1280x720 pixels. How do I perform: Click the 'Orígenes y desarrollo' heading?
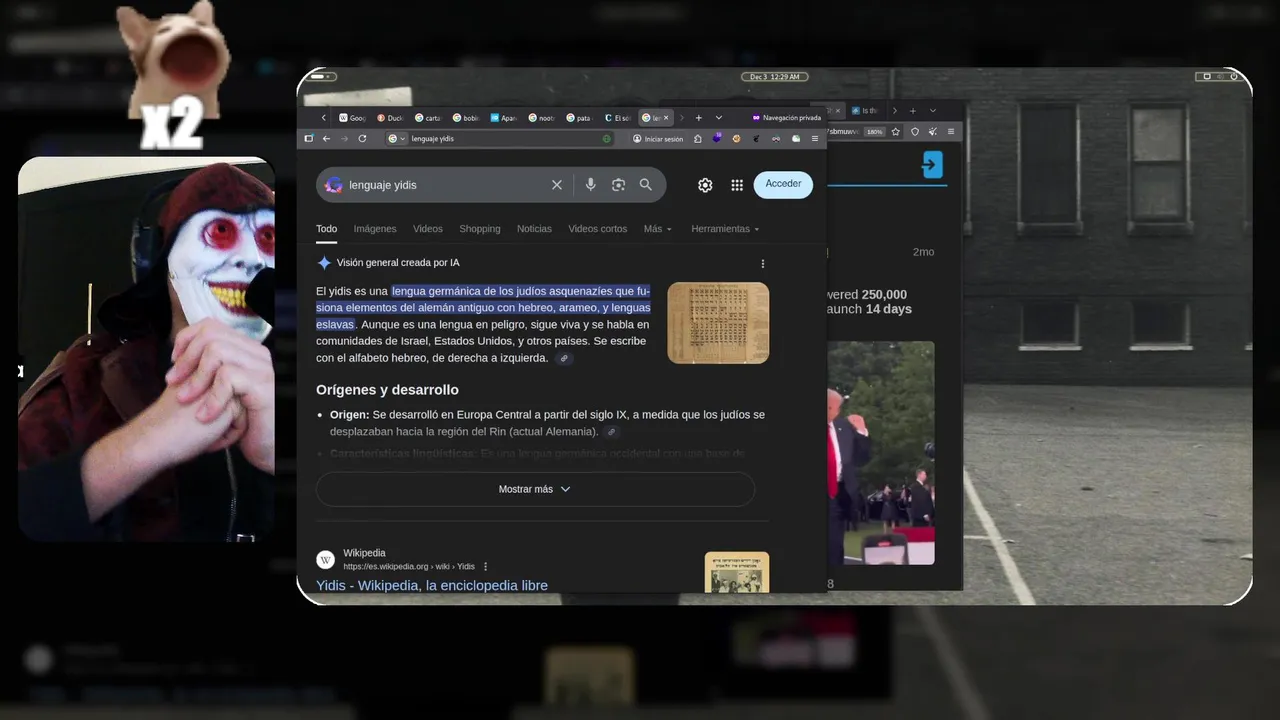pyautogui.click(x=387, y=390)
